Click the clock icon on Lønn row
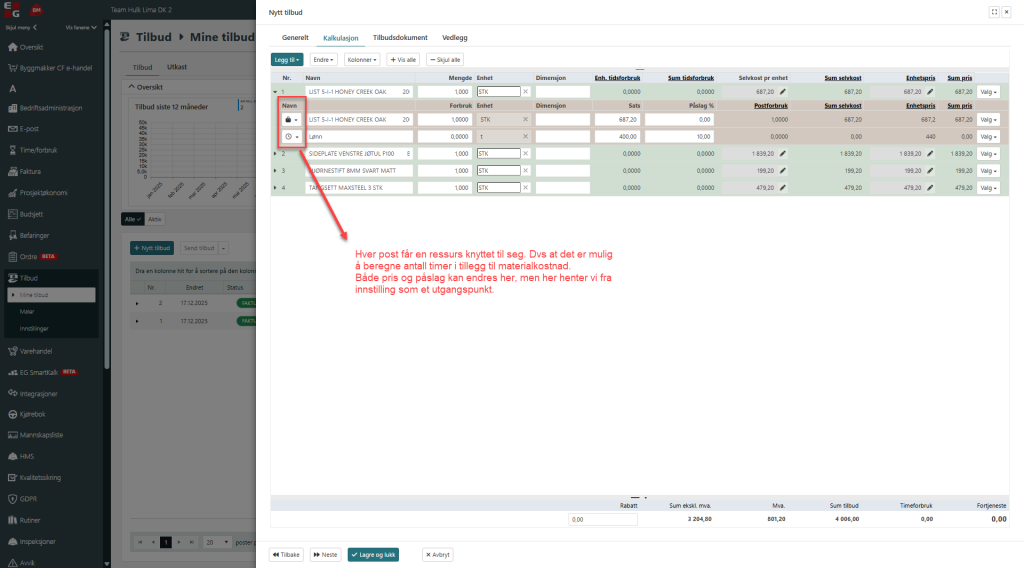1024x568 pixels. (x=291, y=136)
